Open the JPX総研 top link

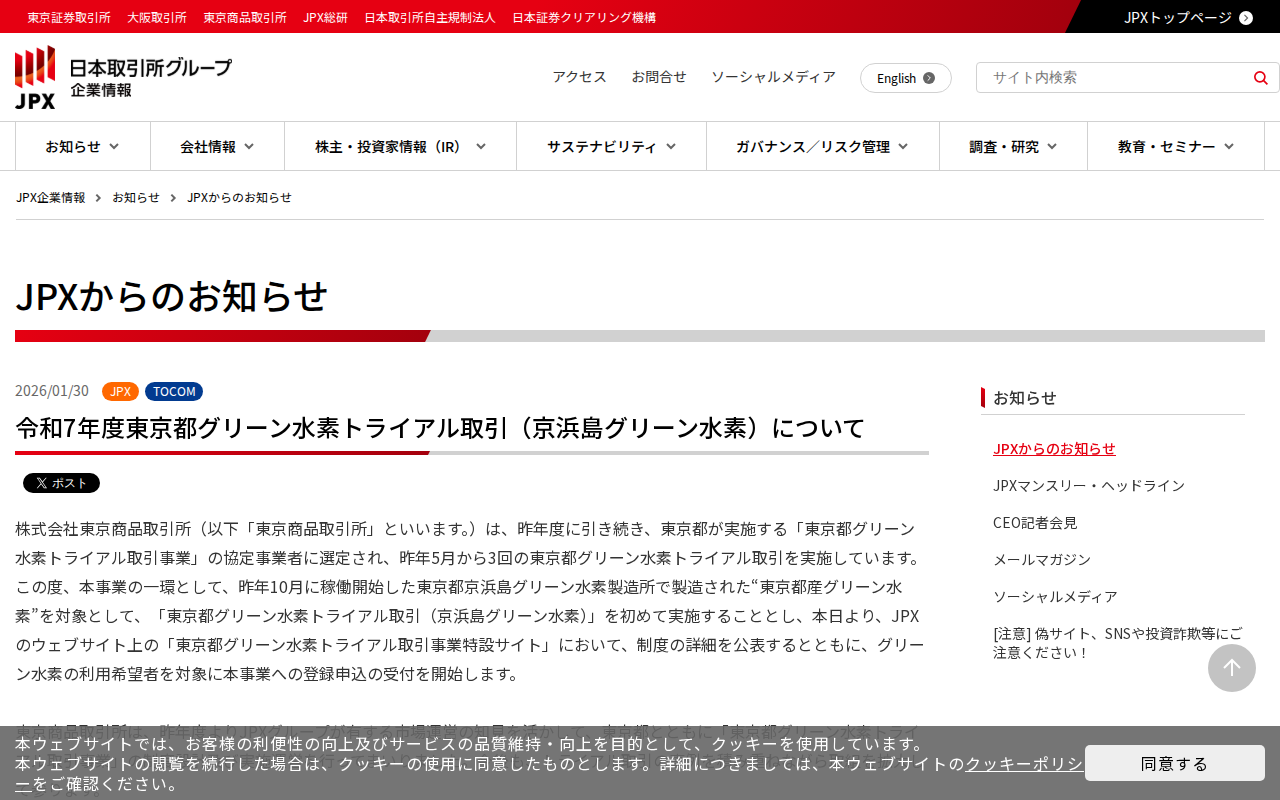pos(325,17)
